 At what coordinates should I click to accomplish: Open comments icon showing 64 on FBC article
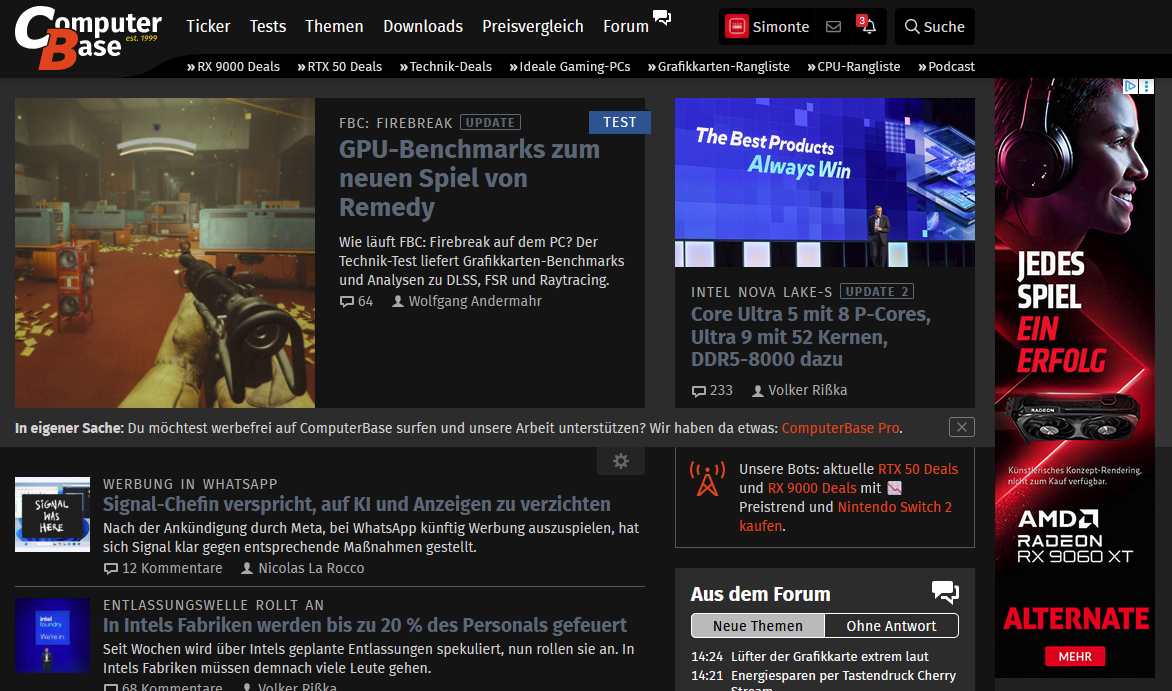pos(356,301)
